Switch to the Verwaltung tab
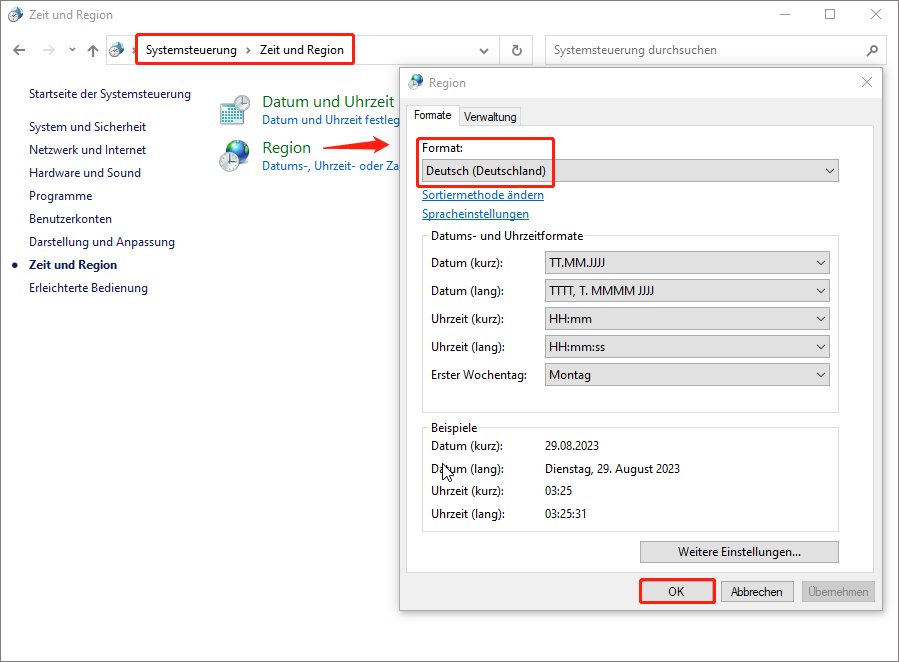The image size is (899, 662). coord(490,117)
